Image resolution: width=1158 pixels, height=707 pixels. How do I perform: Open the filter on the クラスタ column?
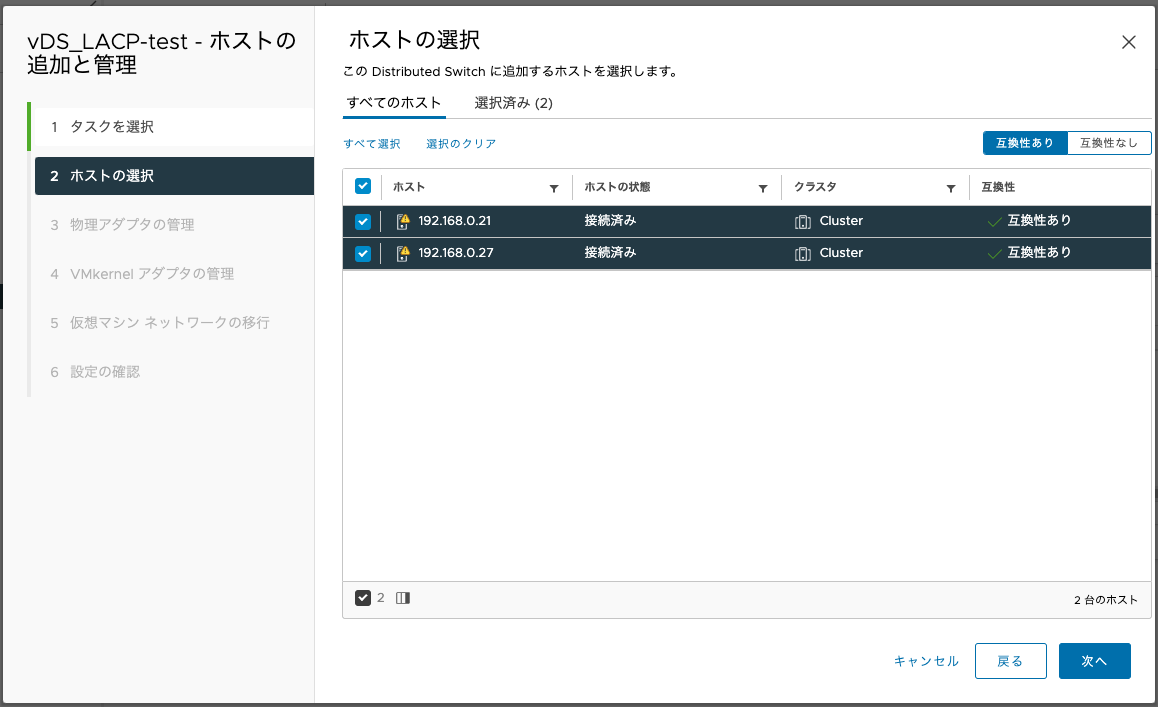[950, 187]
